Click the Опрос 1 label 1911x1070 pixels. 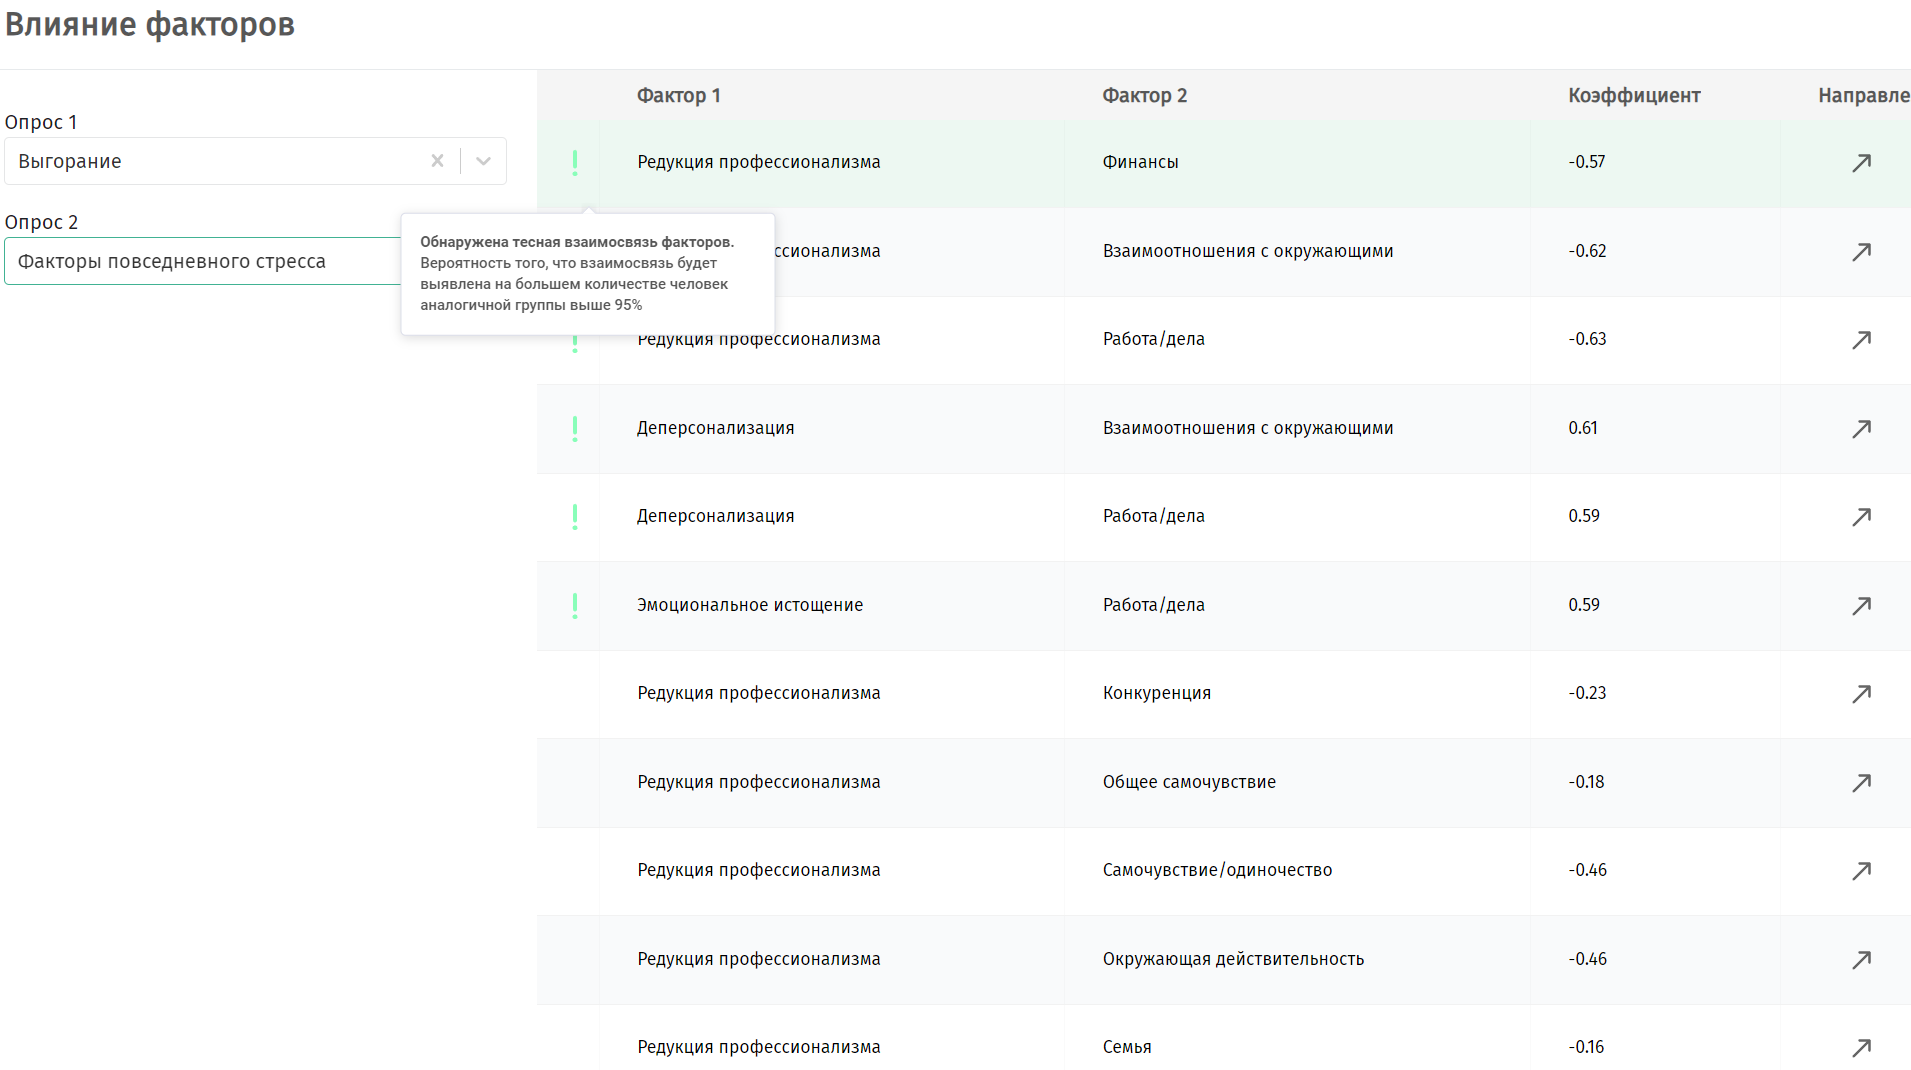(41, 122)
